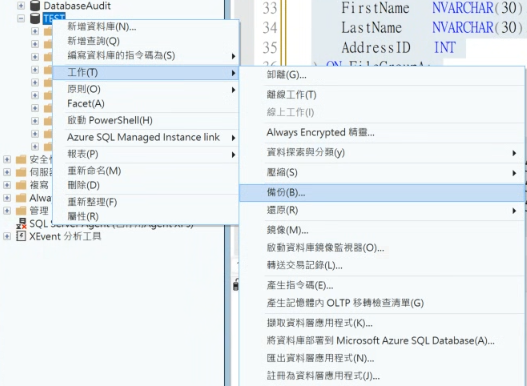Image resolution: width=527 pixels, height=386 pixels.
Task: Select the 複寫 tree item
Action: tap(39, 185)
